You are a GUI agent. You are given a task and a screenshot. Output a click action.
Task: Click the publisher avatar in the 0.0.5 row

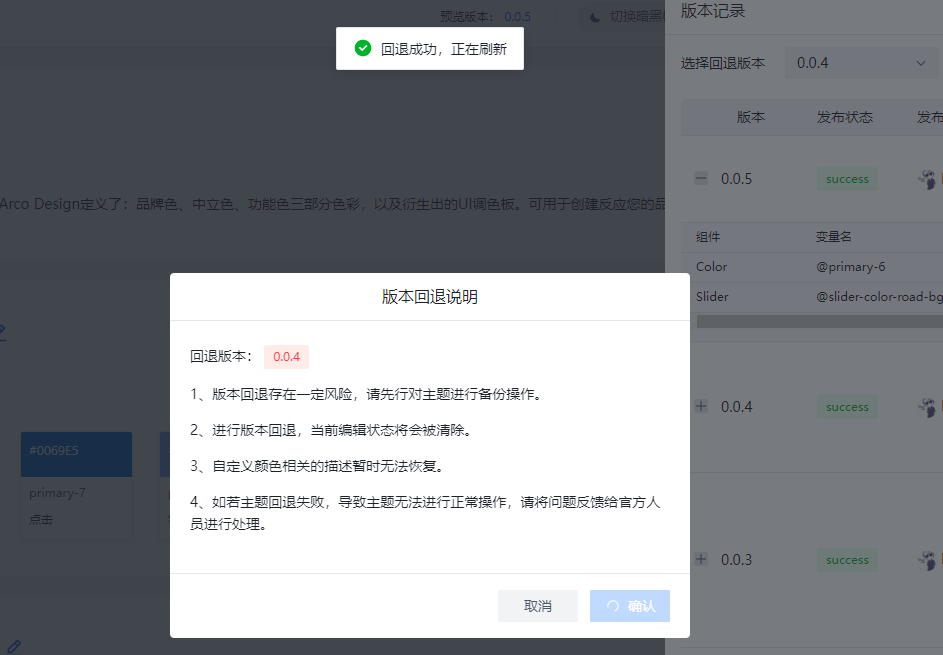pos(927,179)
